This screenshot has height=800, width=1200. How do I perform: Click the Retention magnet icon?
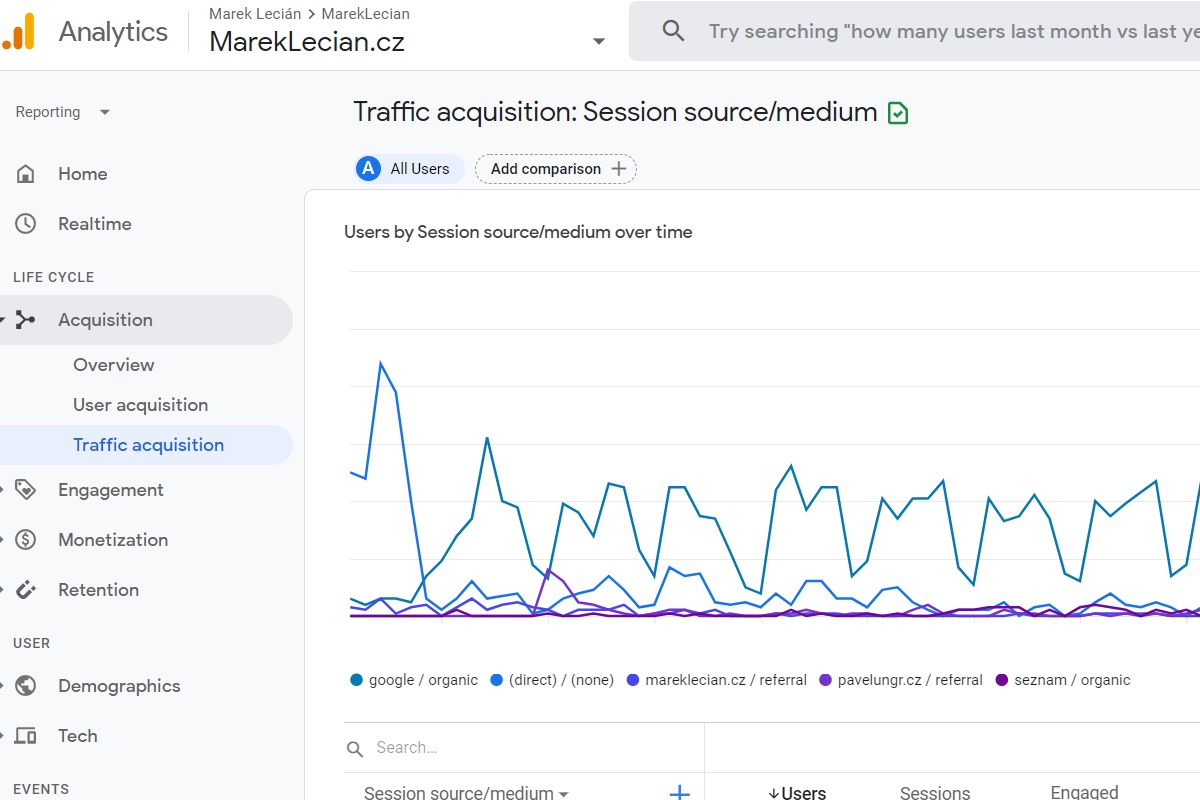tap(26, 590)
